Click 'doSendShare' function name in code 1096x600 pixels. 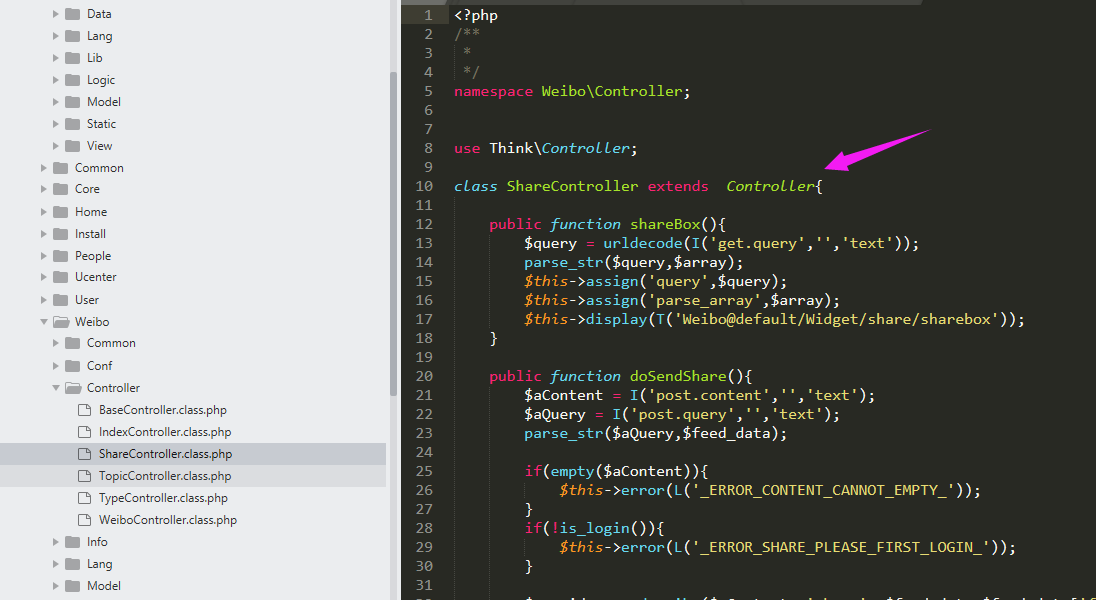(679, 376)
